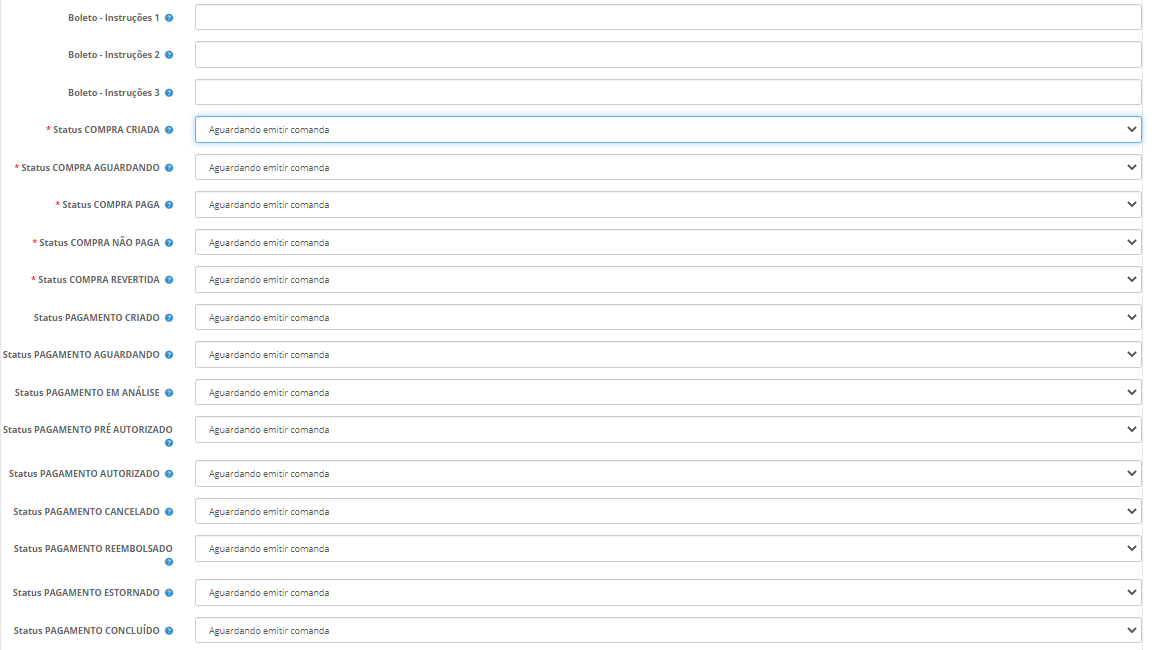Expand the Status COMPRA NÃO PAGA dropdown
Screen dimensions: 1152x650
(667, 242)
